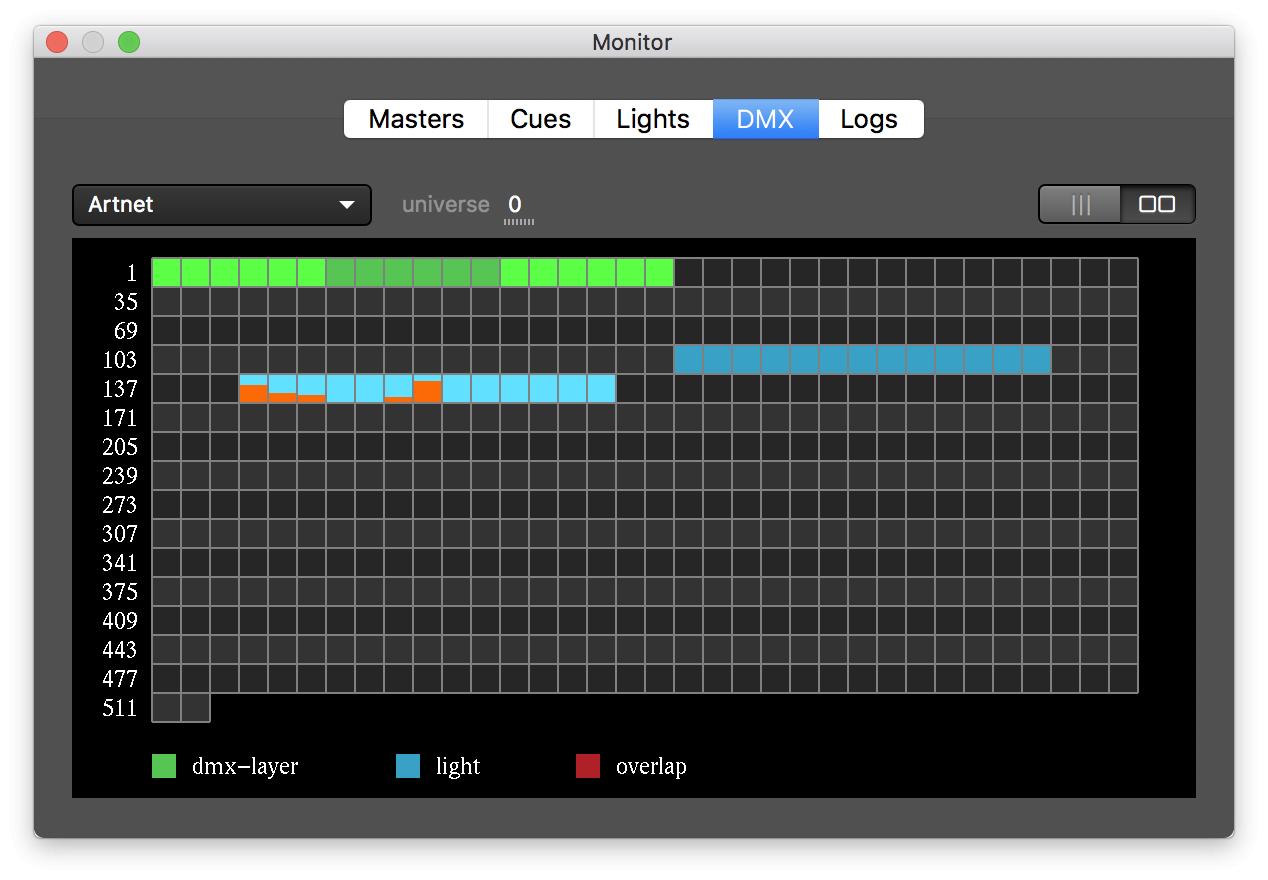Image resolution: width=1268 pixels, height=880 pixels.
Task: Select the last green cell in row 1
Action: 659,272
